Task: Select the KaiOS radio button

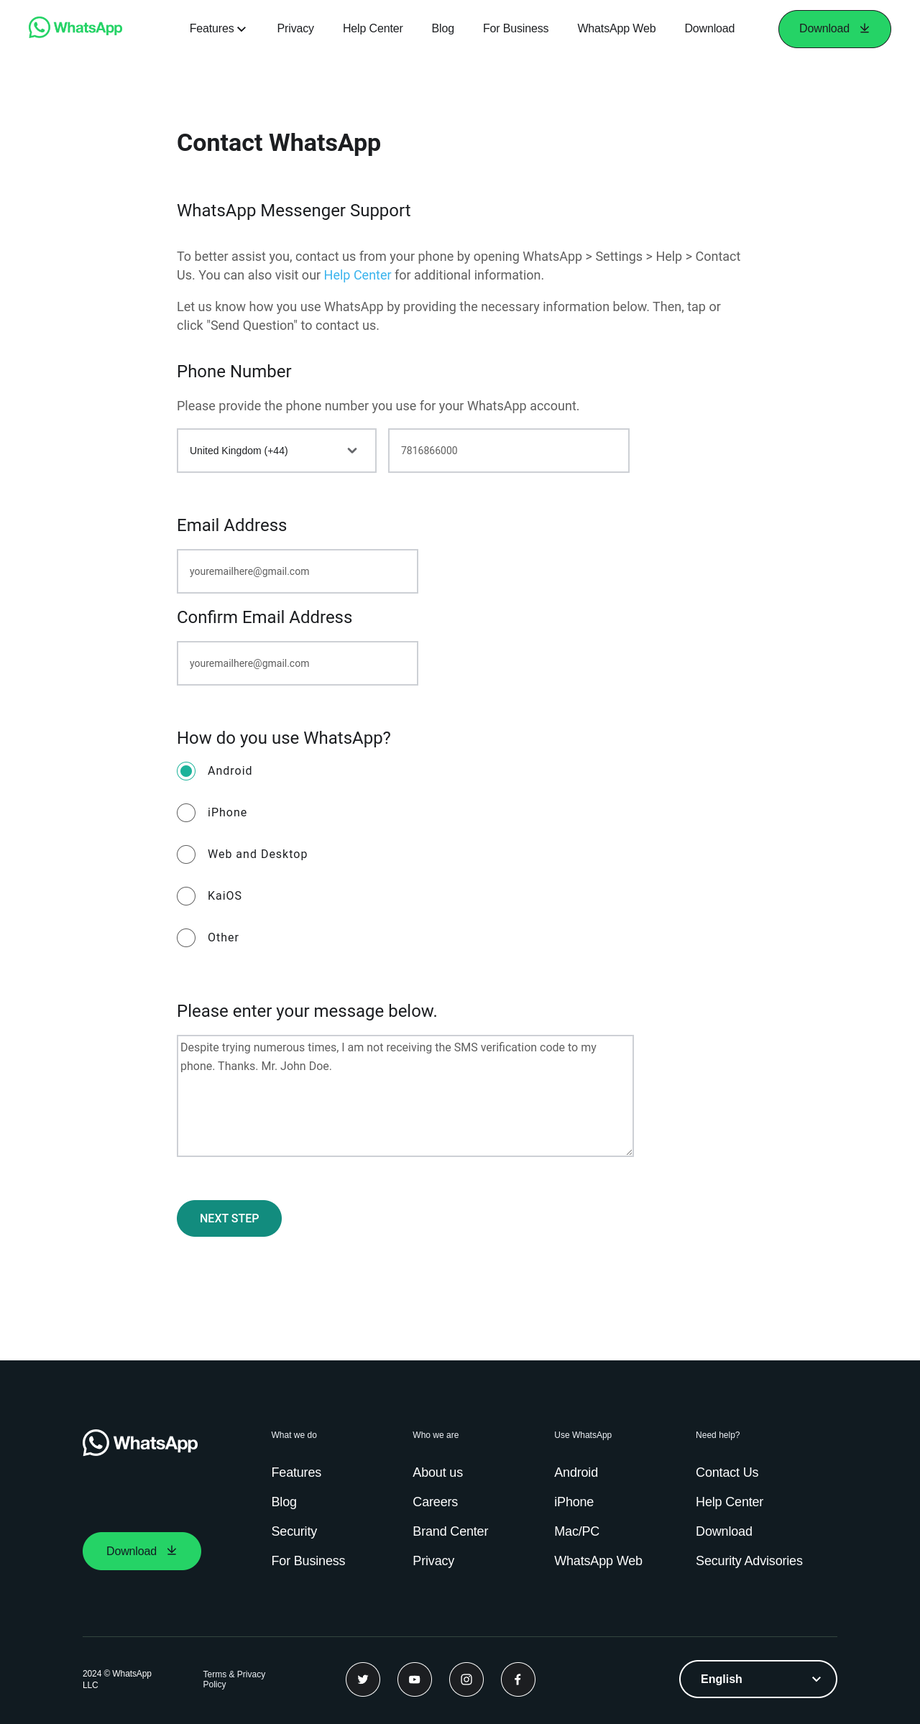Action: (186, 896)
